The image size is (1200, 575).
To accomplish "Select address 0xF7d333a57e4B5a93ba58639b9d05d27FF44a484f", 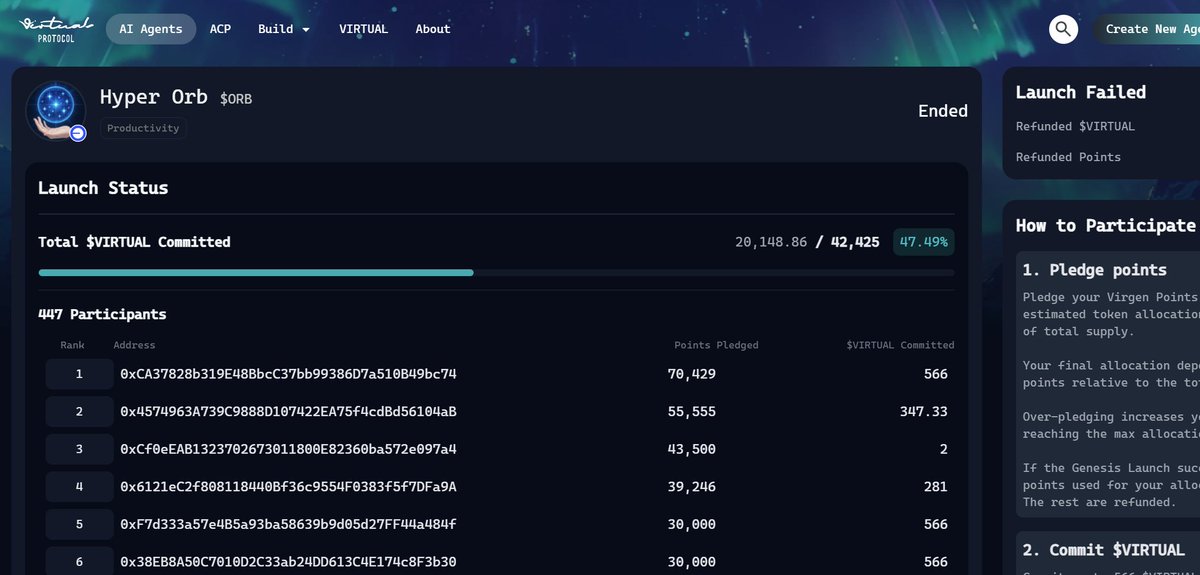I will click(x=288, y=524).
